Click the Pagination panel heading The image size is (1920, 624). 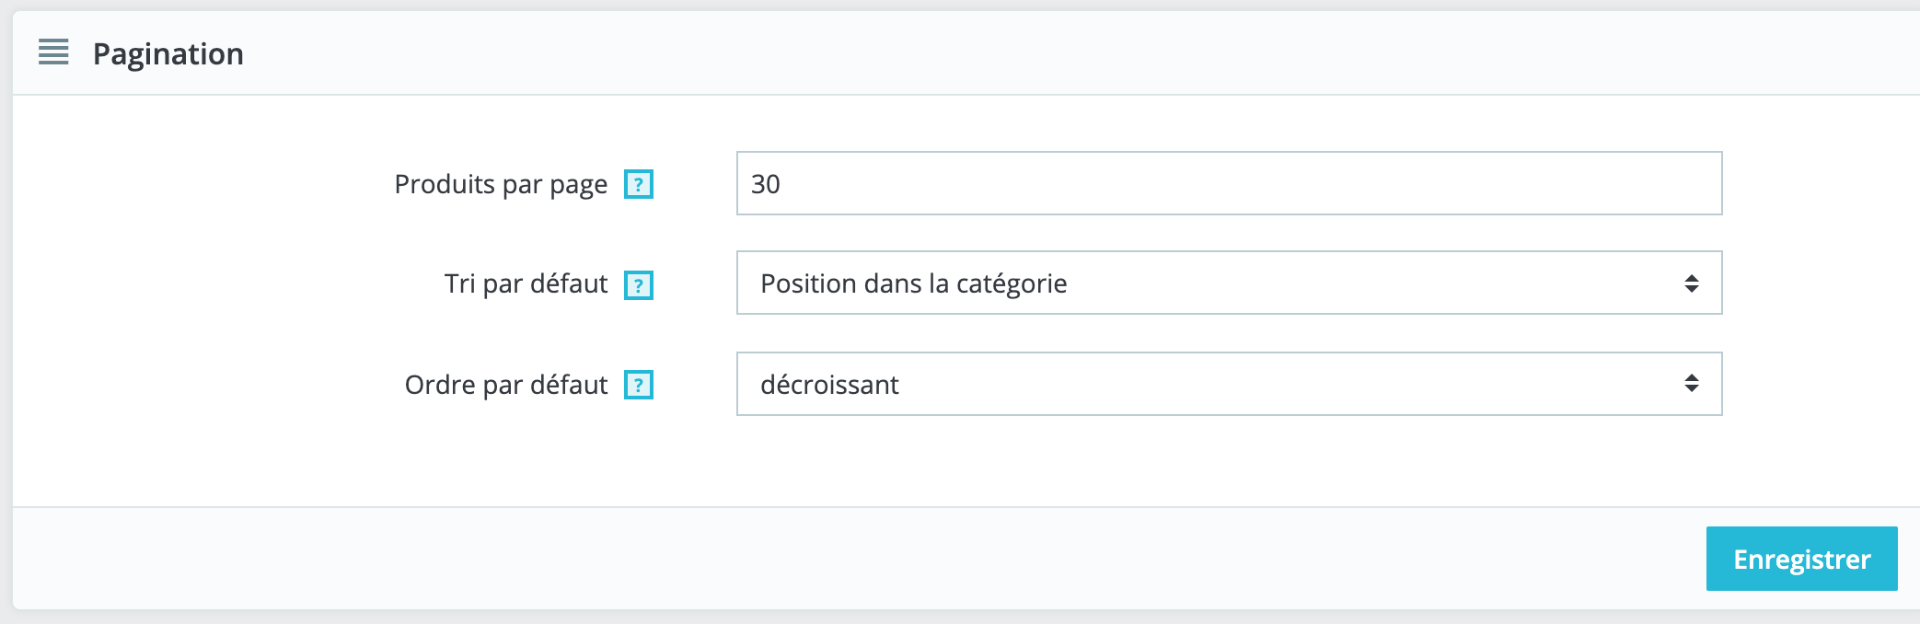[x=168, y=54]
